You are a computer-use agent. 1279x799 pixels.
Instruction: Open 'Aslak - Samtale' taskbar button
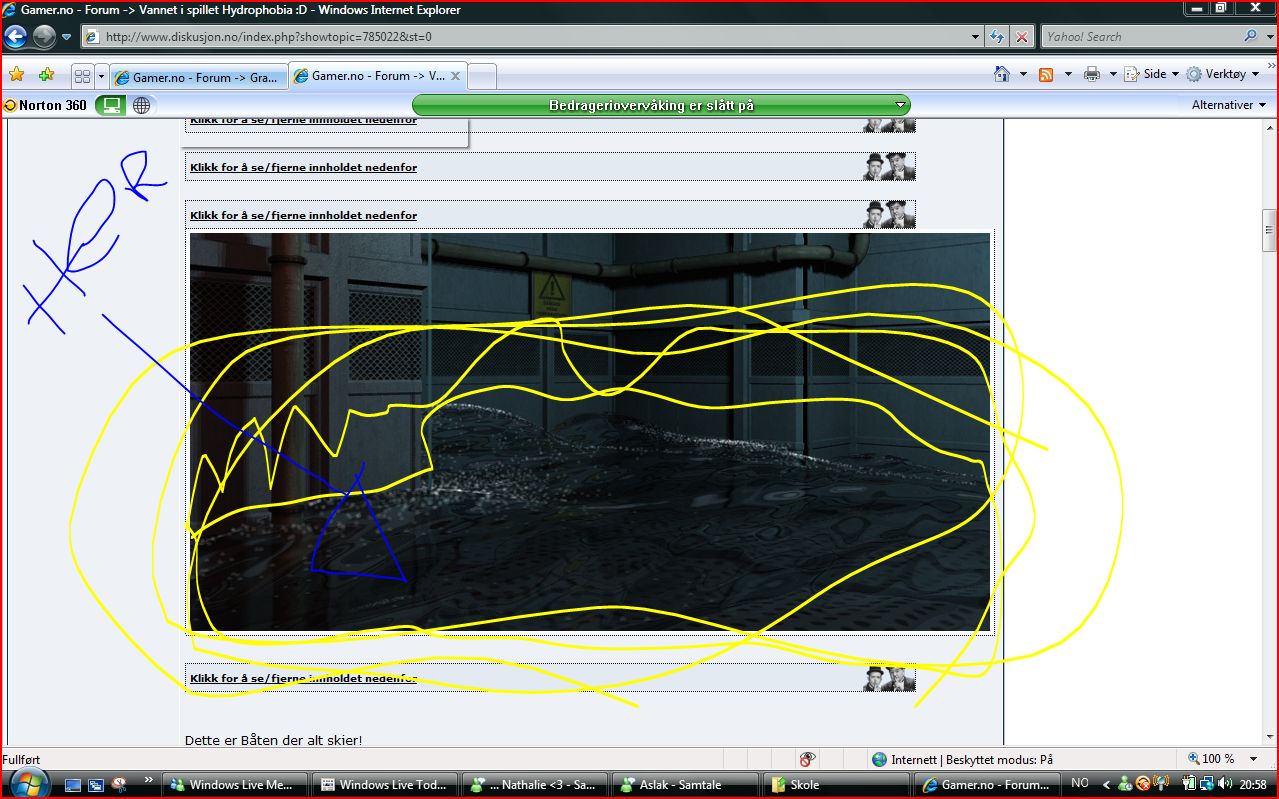pyautogui.click(x=685, y=785)
